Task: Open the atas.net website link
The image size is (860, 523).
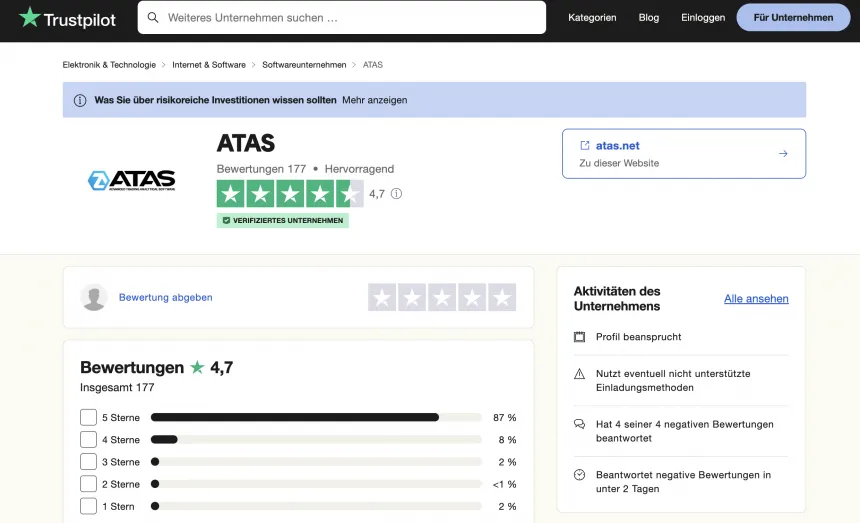Action: 618,146
